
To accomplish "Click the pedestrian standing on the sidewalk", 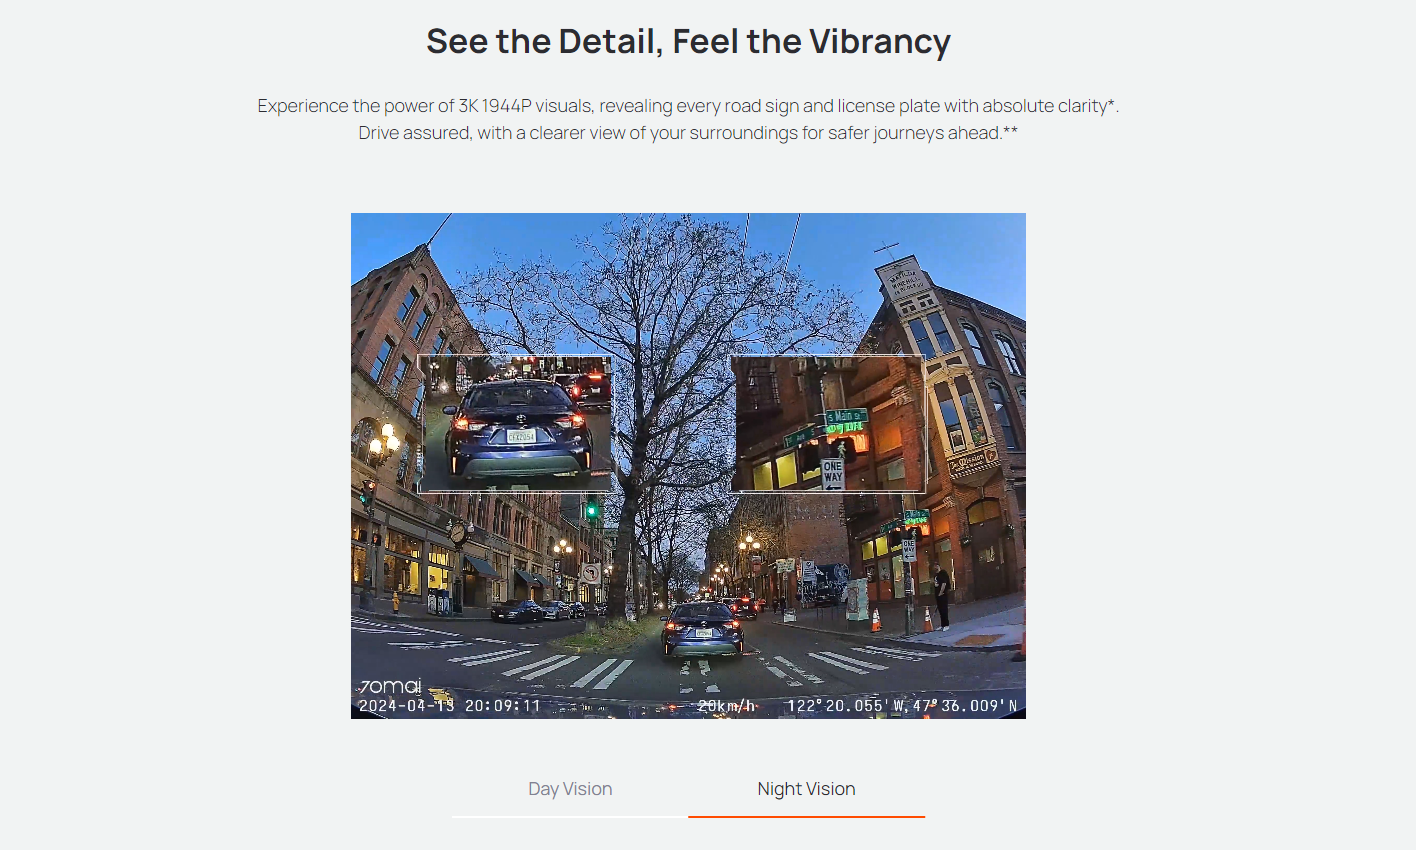I will 941,596.
